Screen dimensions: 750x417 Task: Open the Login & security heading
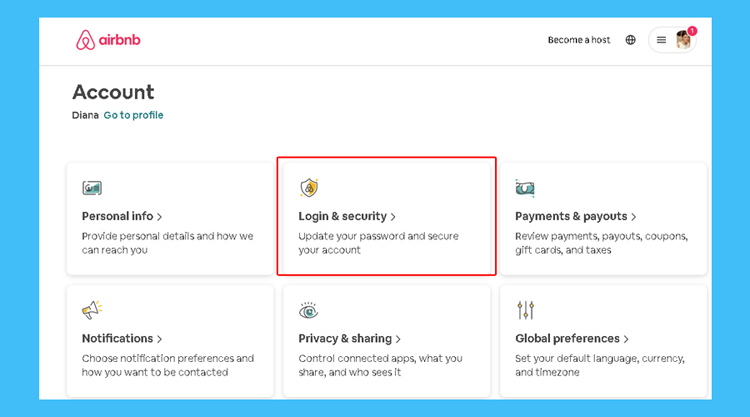[x=342, y=216]
